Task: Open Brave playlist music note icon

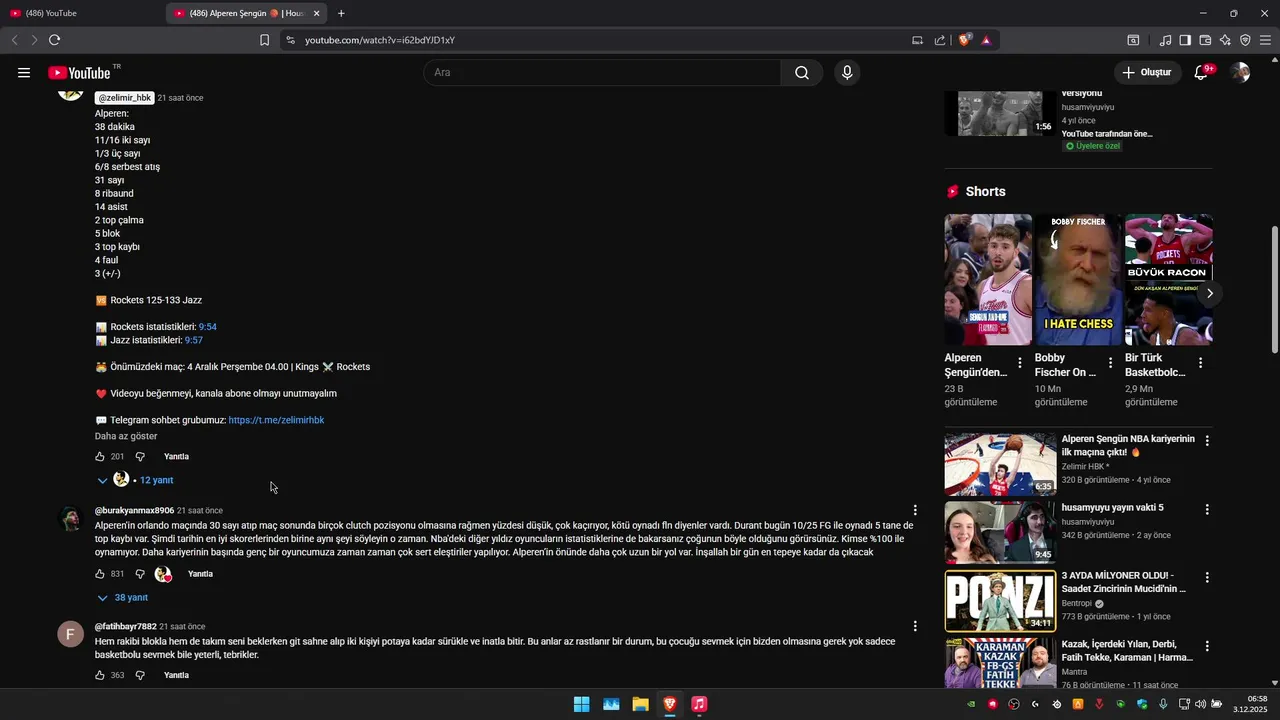Action: point(1165,40)
